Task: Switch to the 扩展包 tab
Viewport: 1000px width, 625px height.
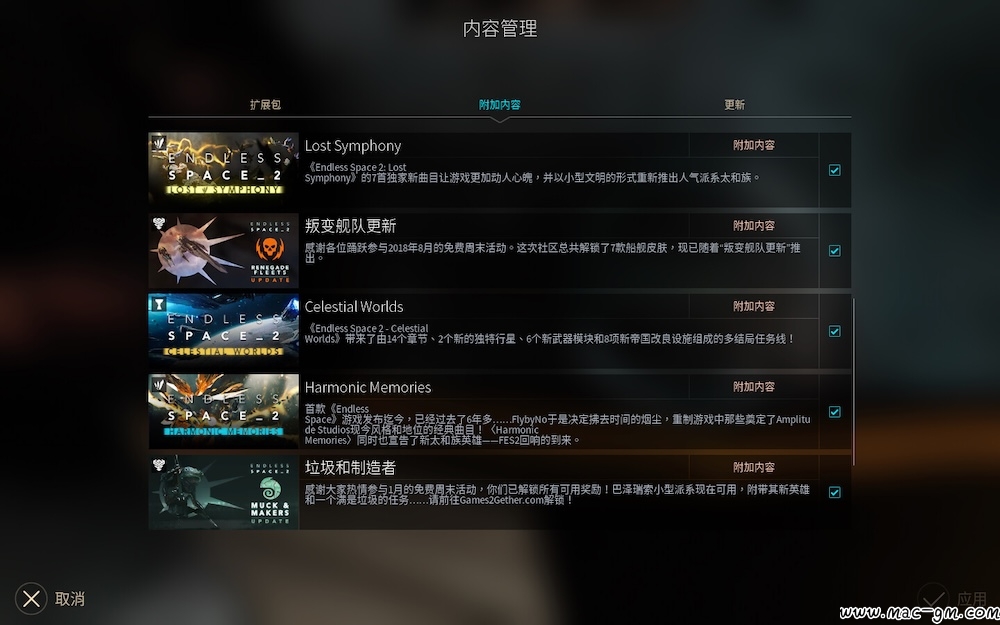Action: [265, 105]
